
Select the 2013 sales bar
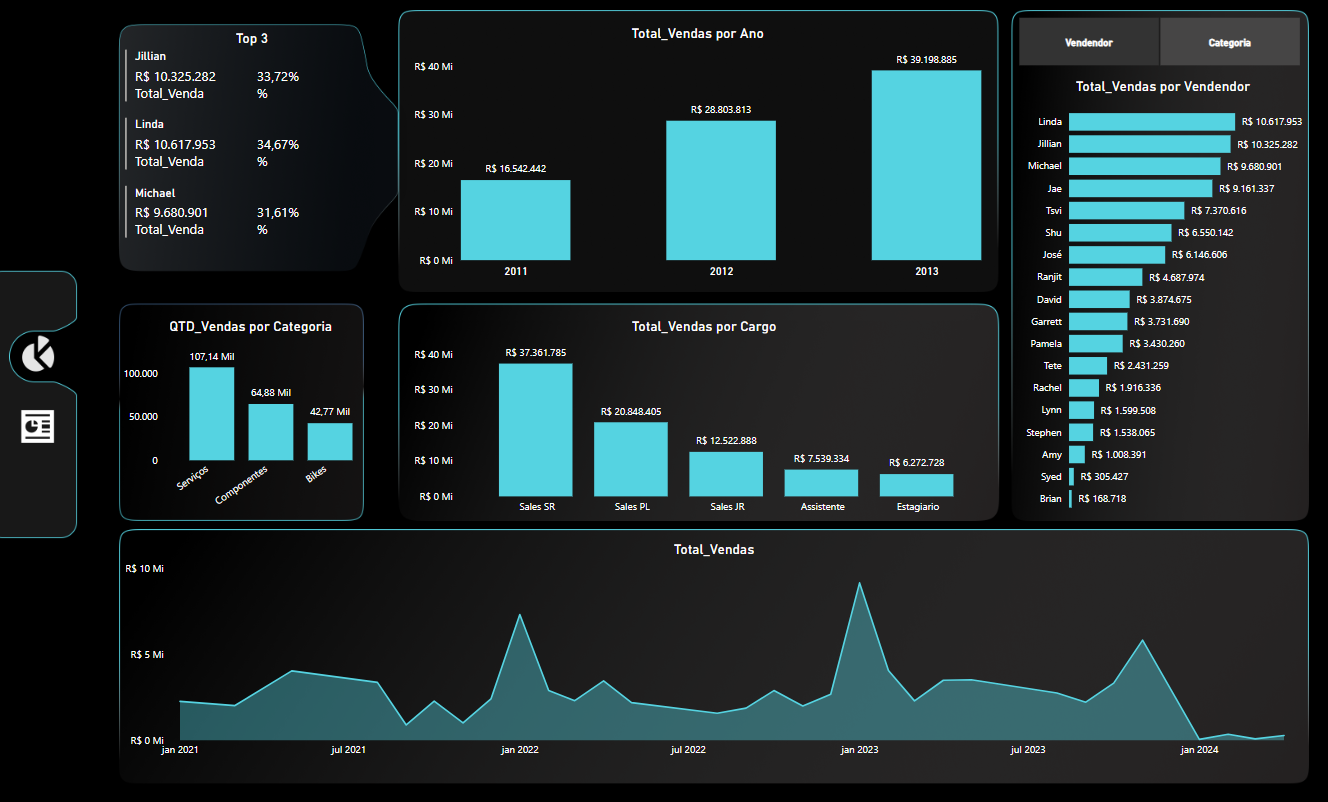point(926,165)
